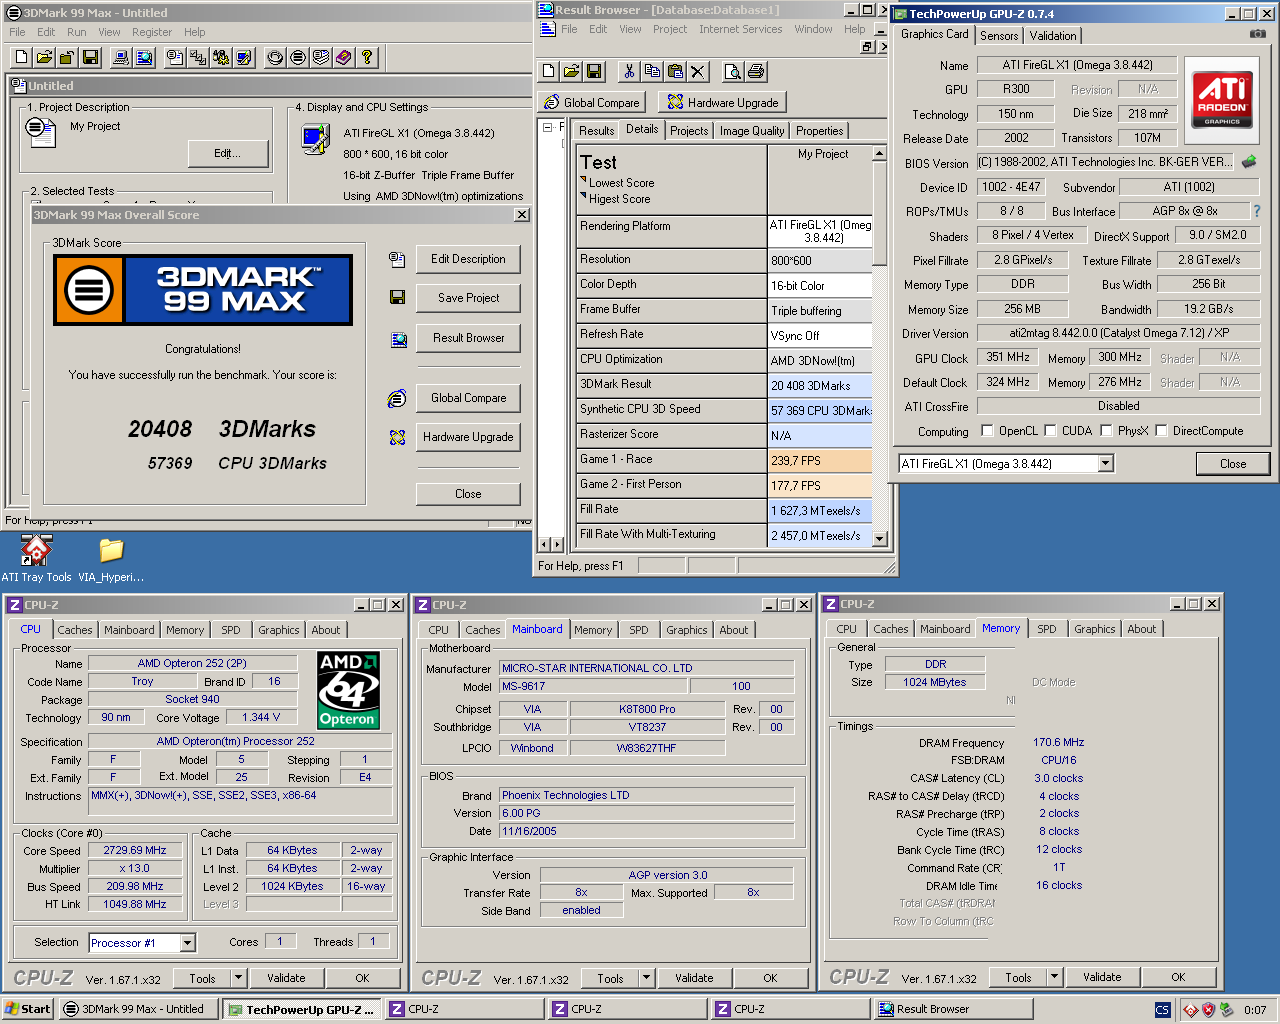Click the Close button in GPU-Z

[1232, 464]
